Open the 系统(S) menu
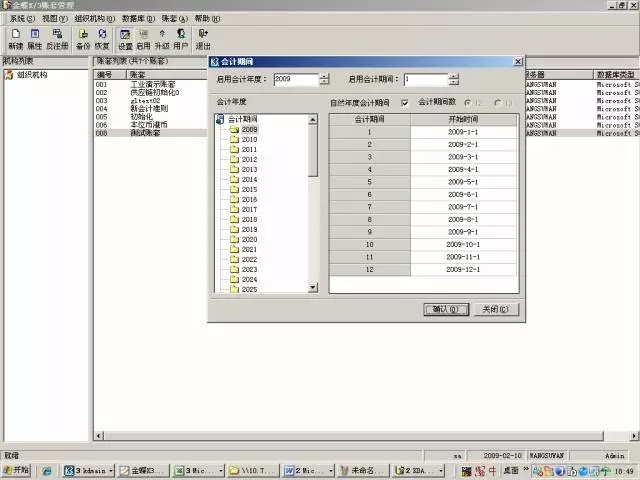 [22, 19]
